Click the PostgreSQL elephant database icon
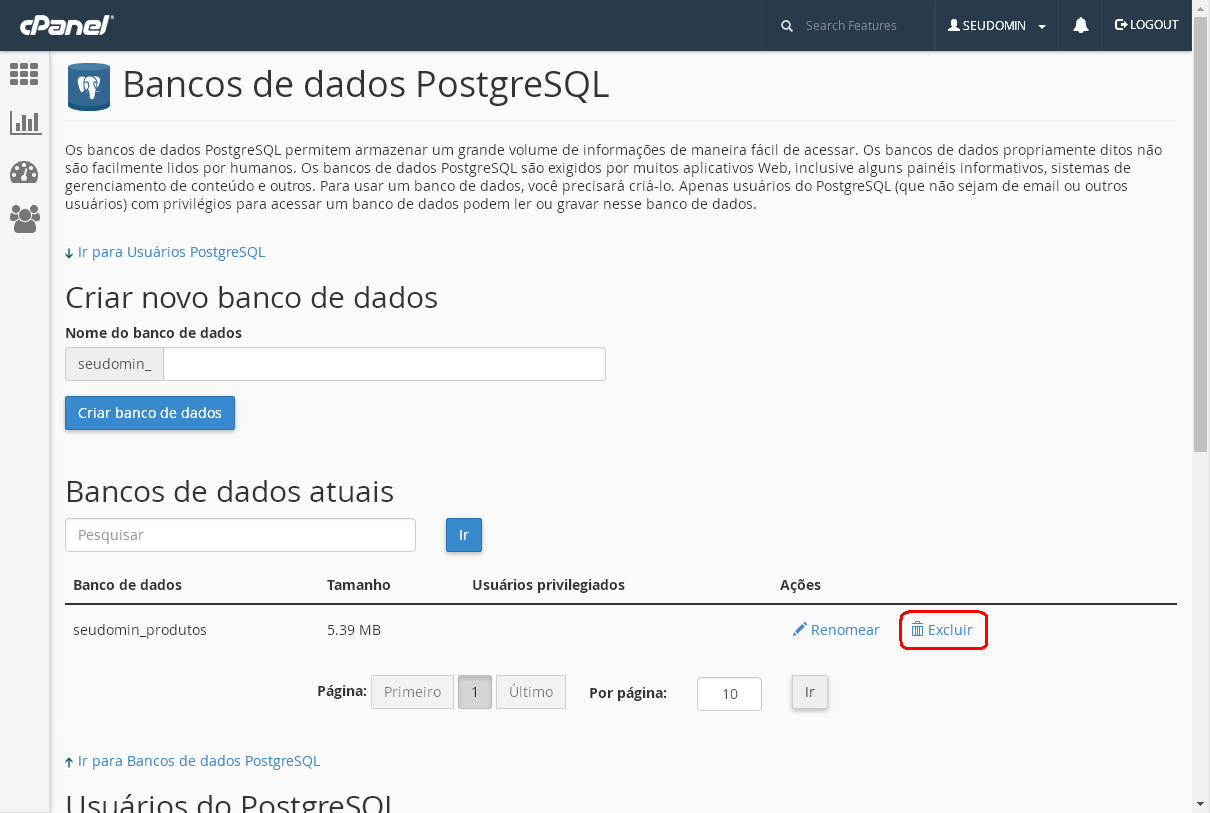Image resolution: width=1210 pixels, height=813 pixels. pyautogui.click(x=89, y=87)
